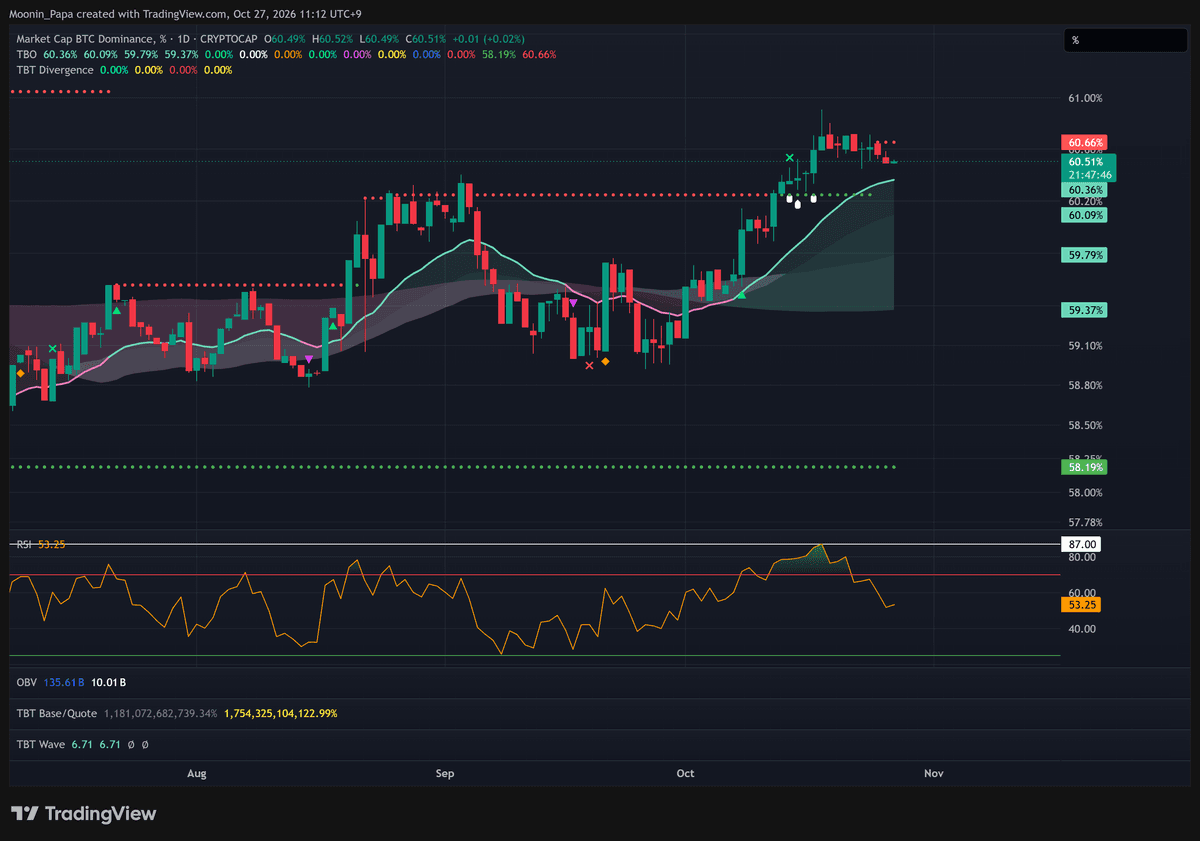Viewport: 1200px width, 841px height.
Task: Select the magenta down triangle in August
Action: coord(309,359)
